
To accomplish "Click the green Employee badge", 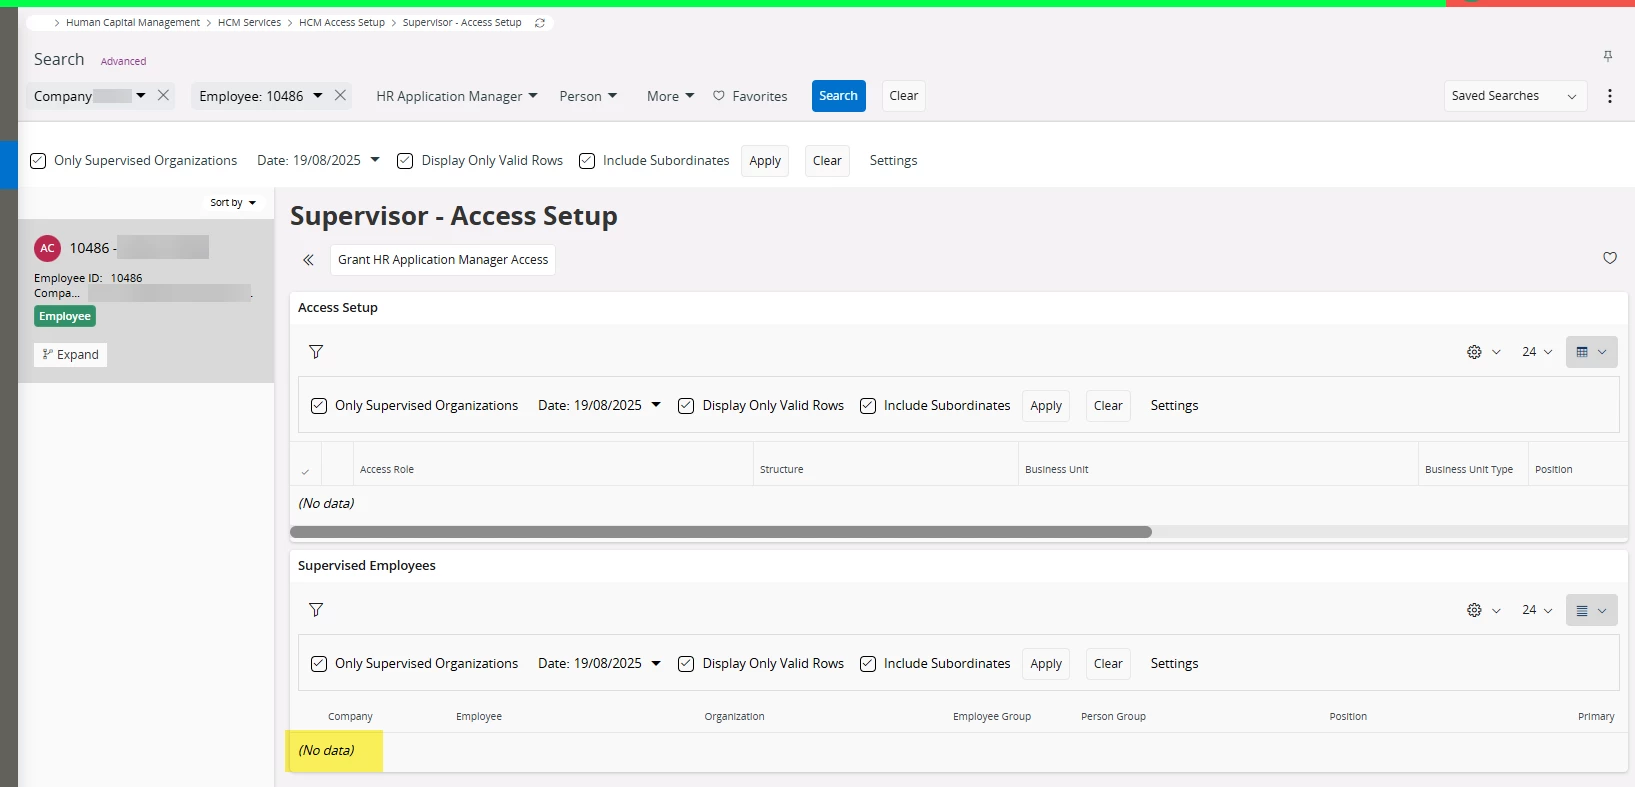I will (65, 316).
